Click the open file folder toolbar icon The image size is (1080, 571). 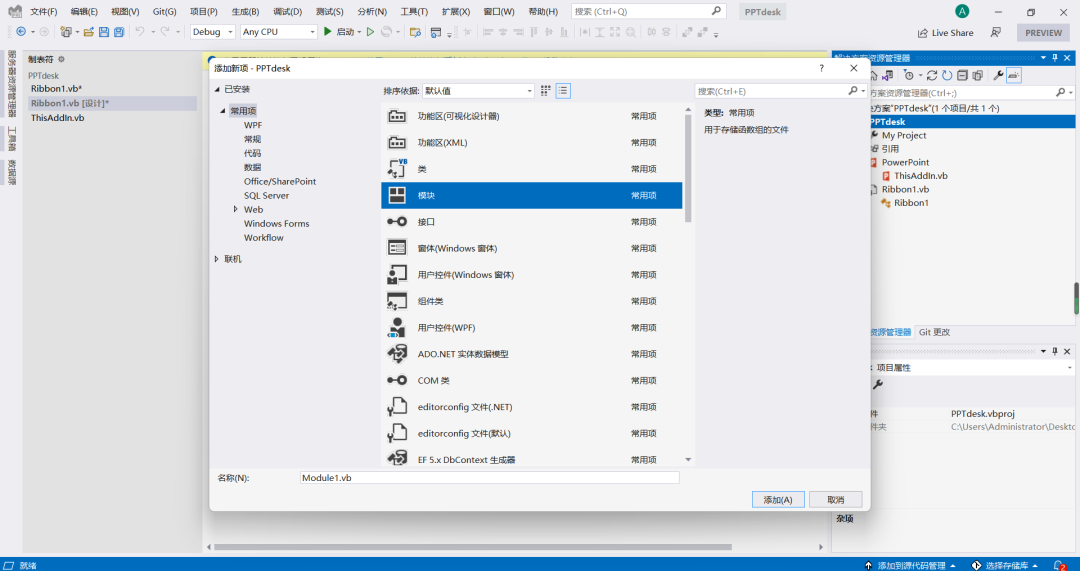(x=89, y=32)
